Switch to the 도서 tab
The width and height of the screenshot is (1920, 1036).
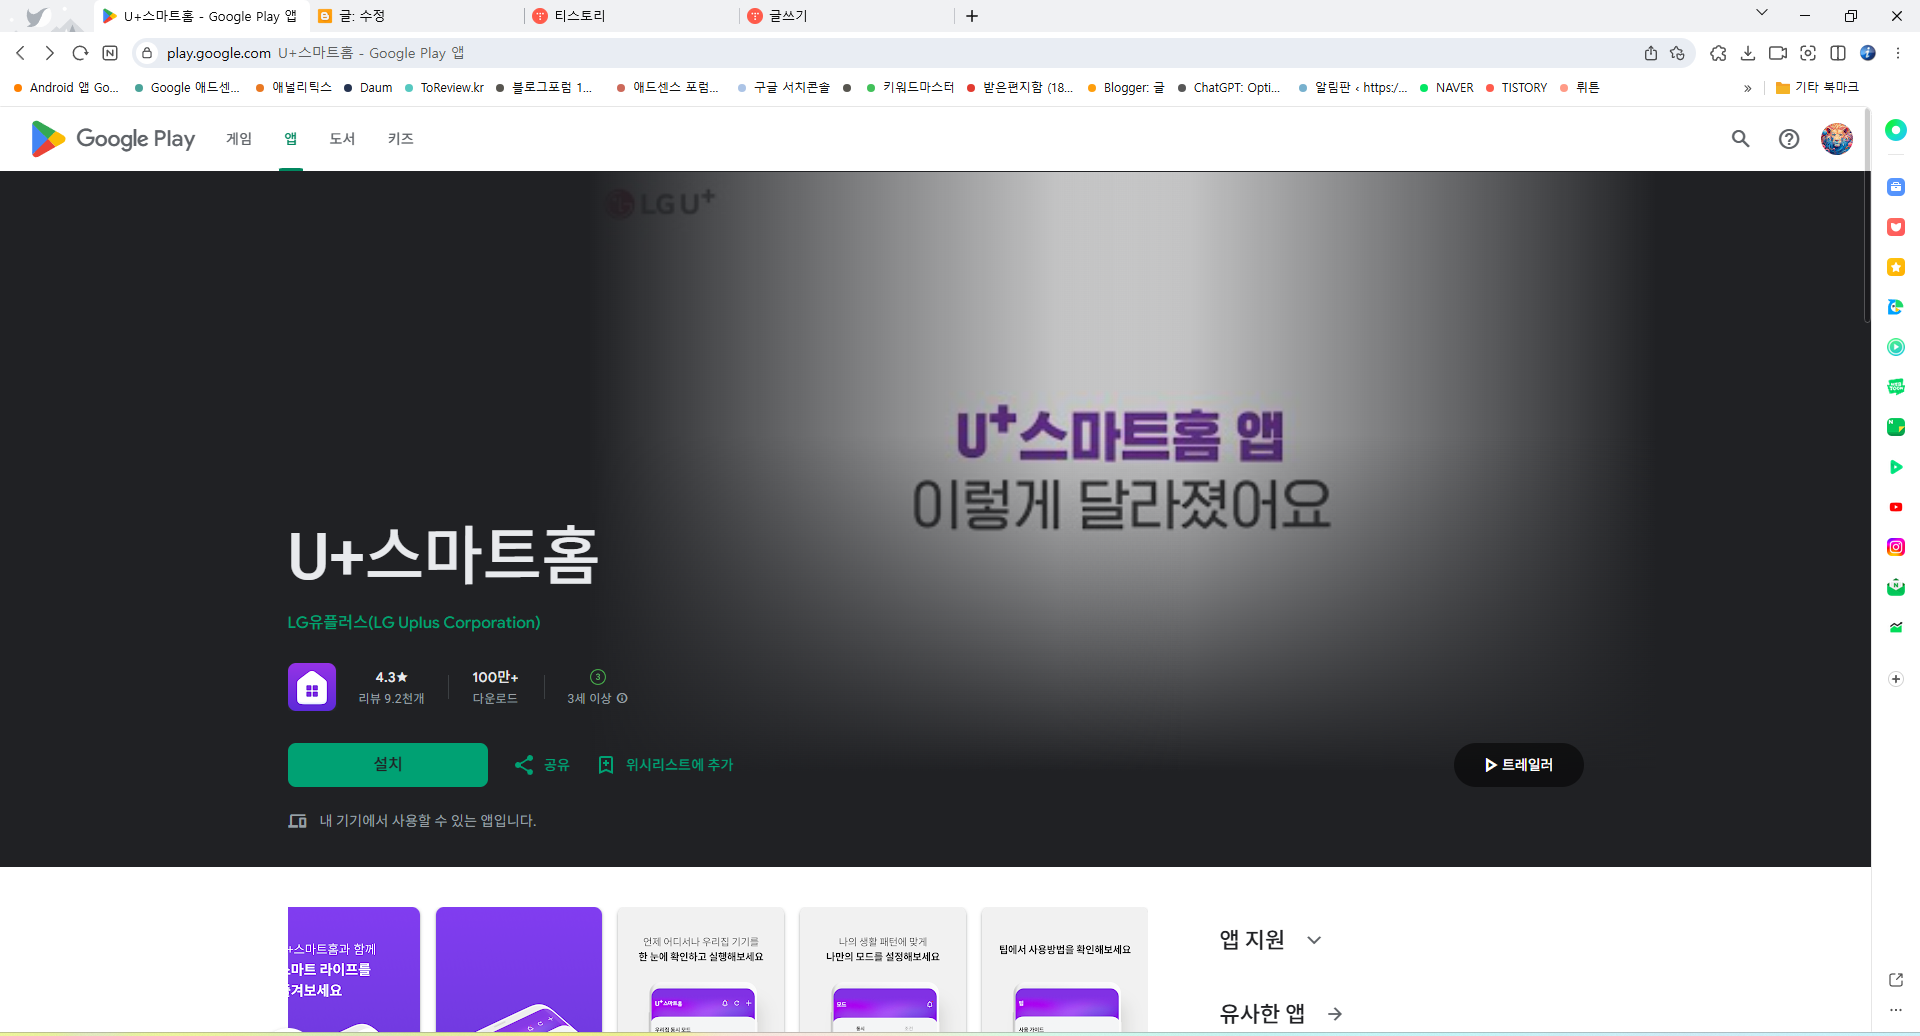(342, 139)
